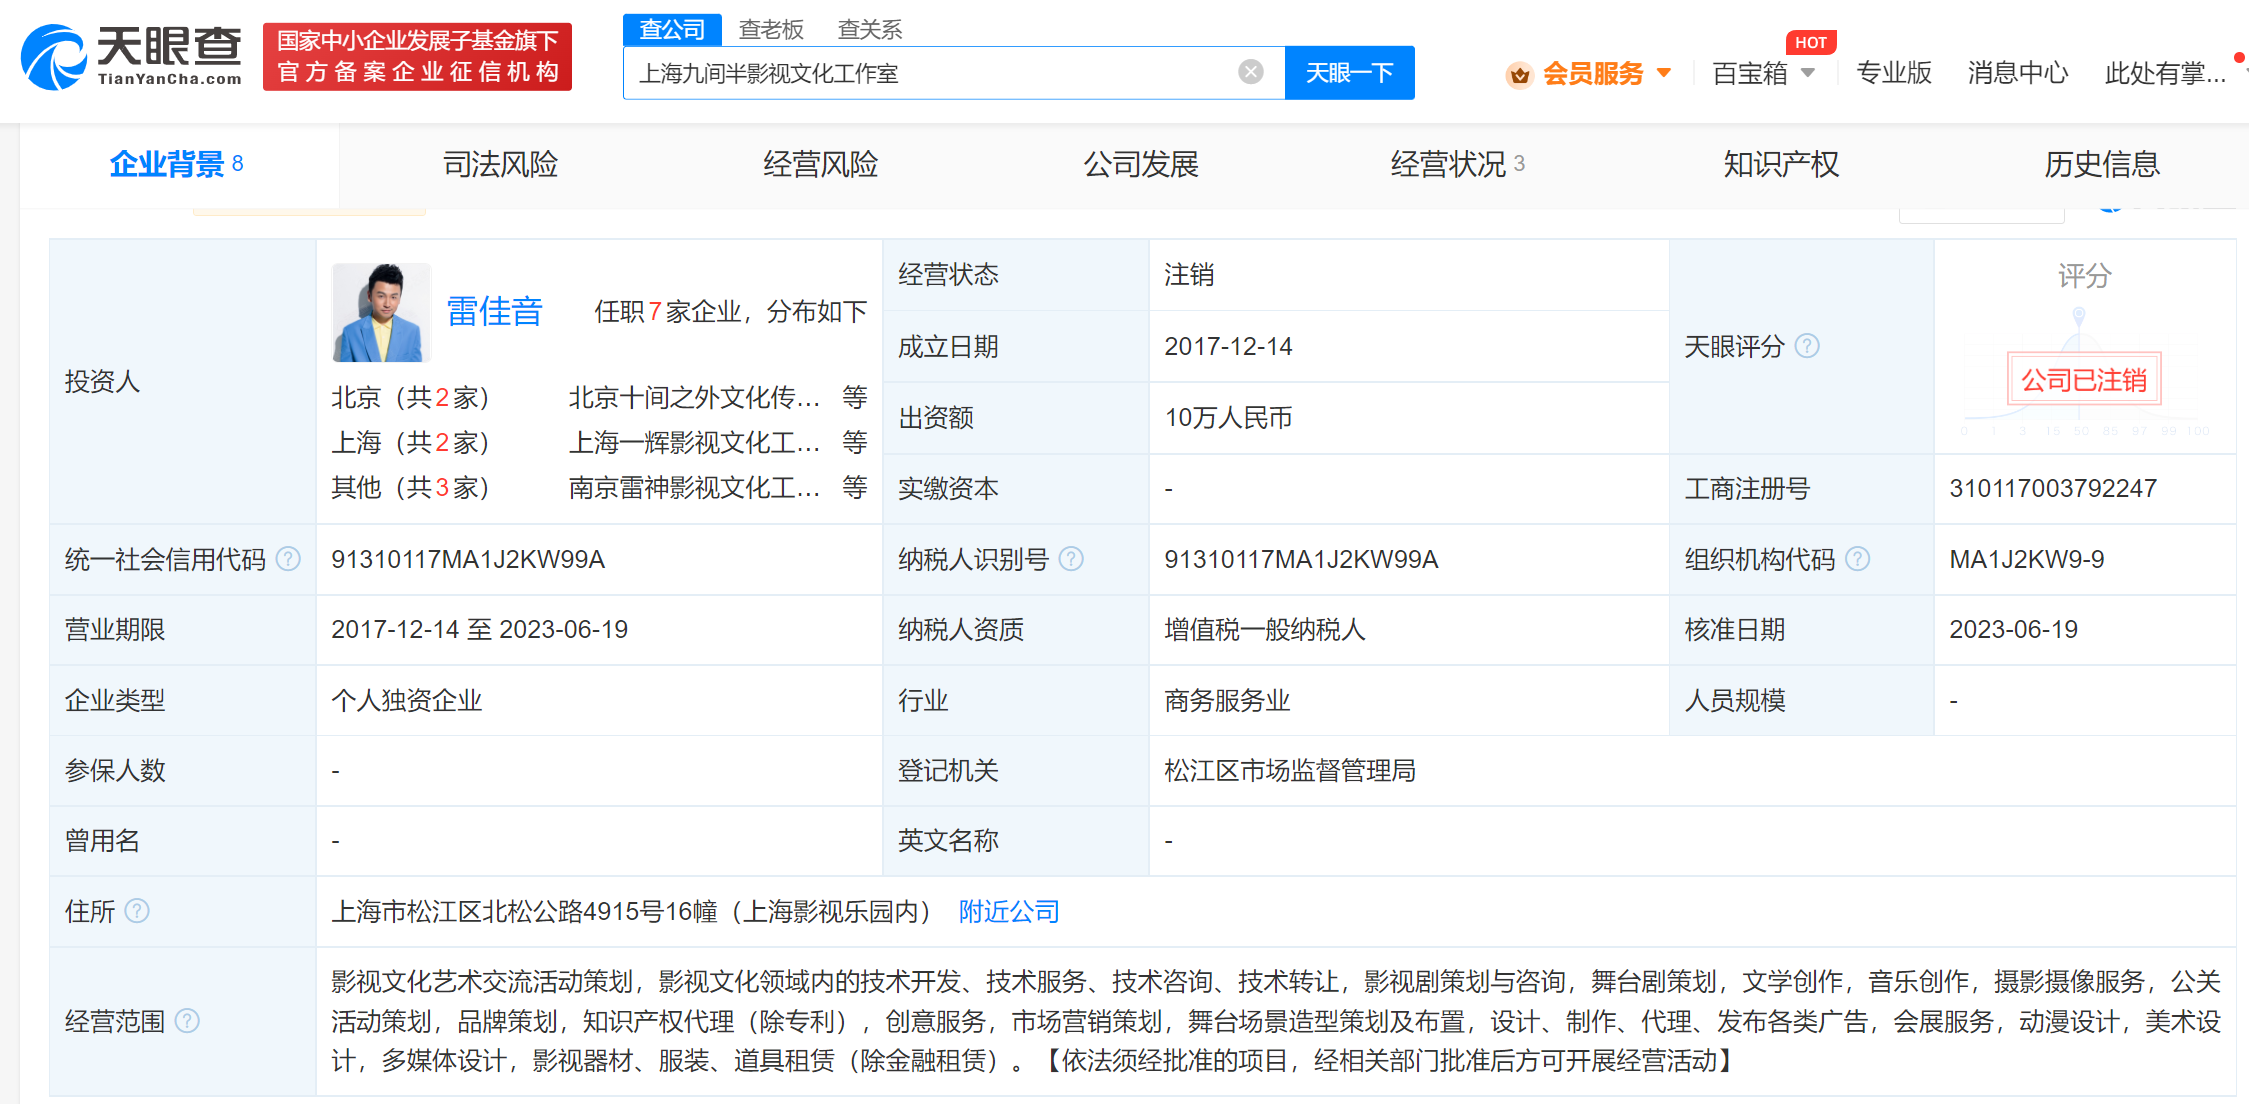
Task: Switch to the 查公司 search tab
Action: coord(672,30)
